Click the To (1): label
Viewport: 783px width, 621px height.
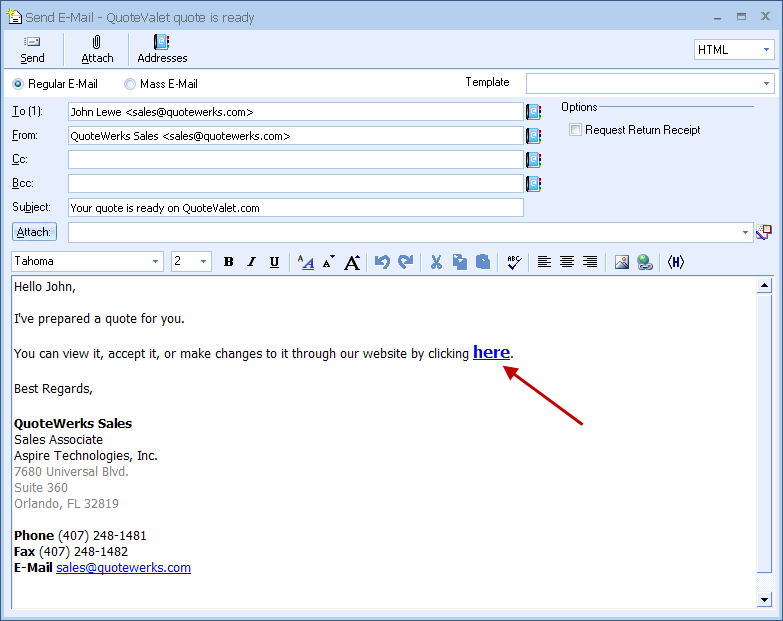(x=27, y=111)
